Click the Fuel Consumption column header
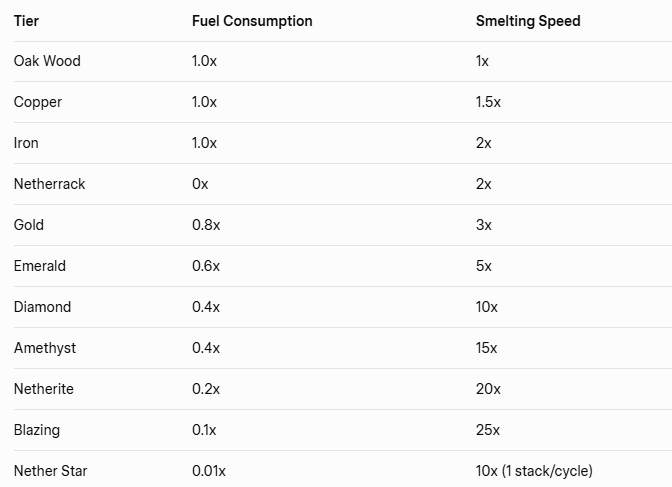Viewport: 672px width, 487px height. pyautogui.click(x=252, y=21)
